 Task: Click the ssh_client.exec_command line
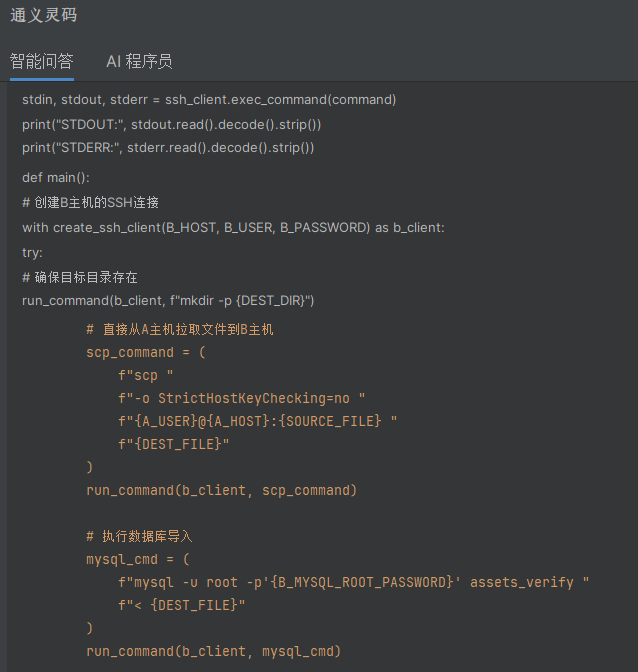tap(209, 99)
